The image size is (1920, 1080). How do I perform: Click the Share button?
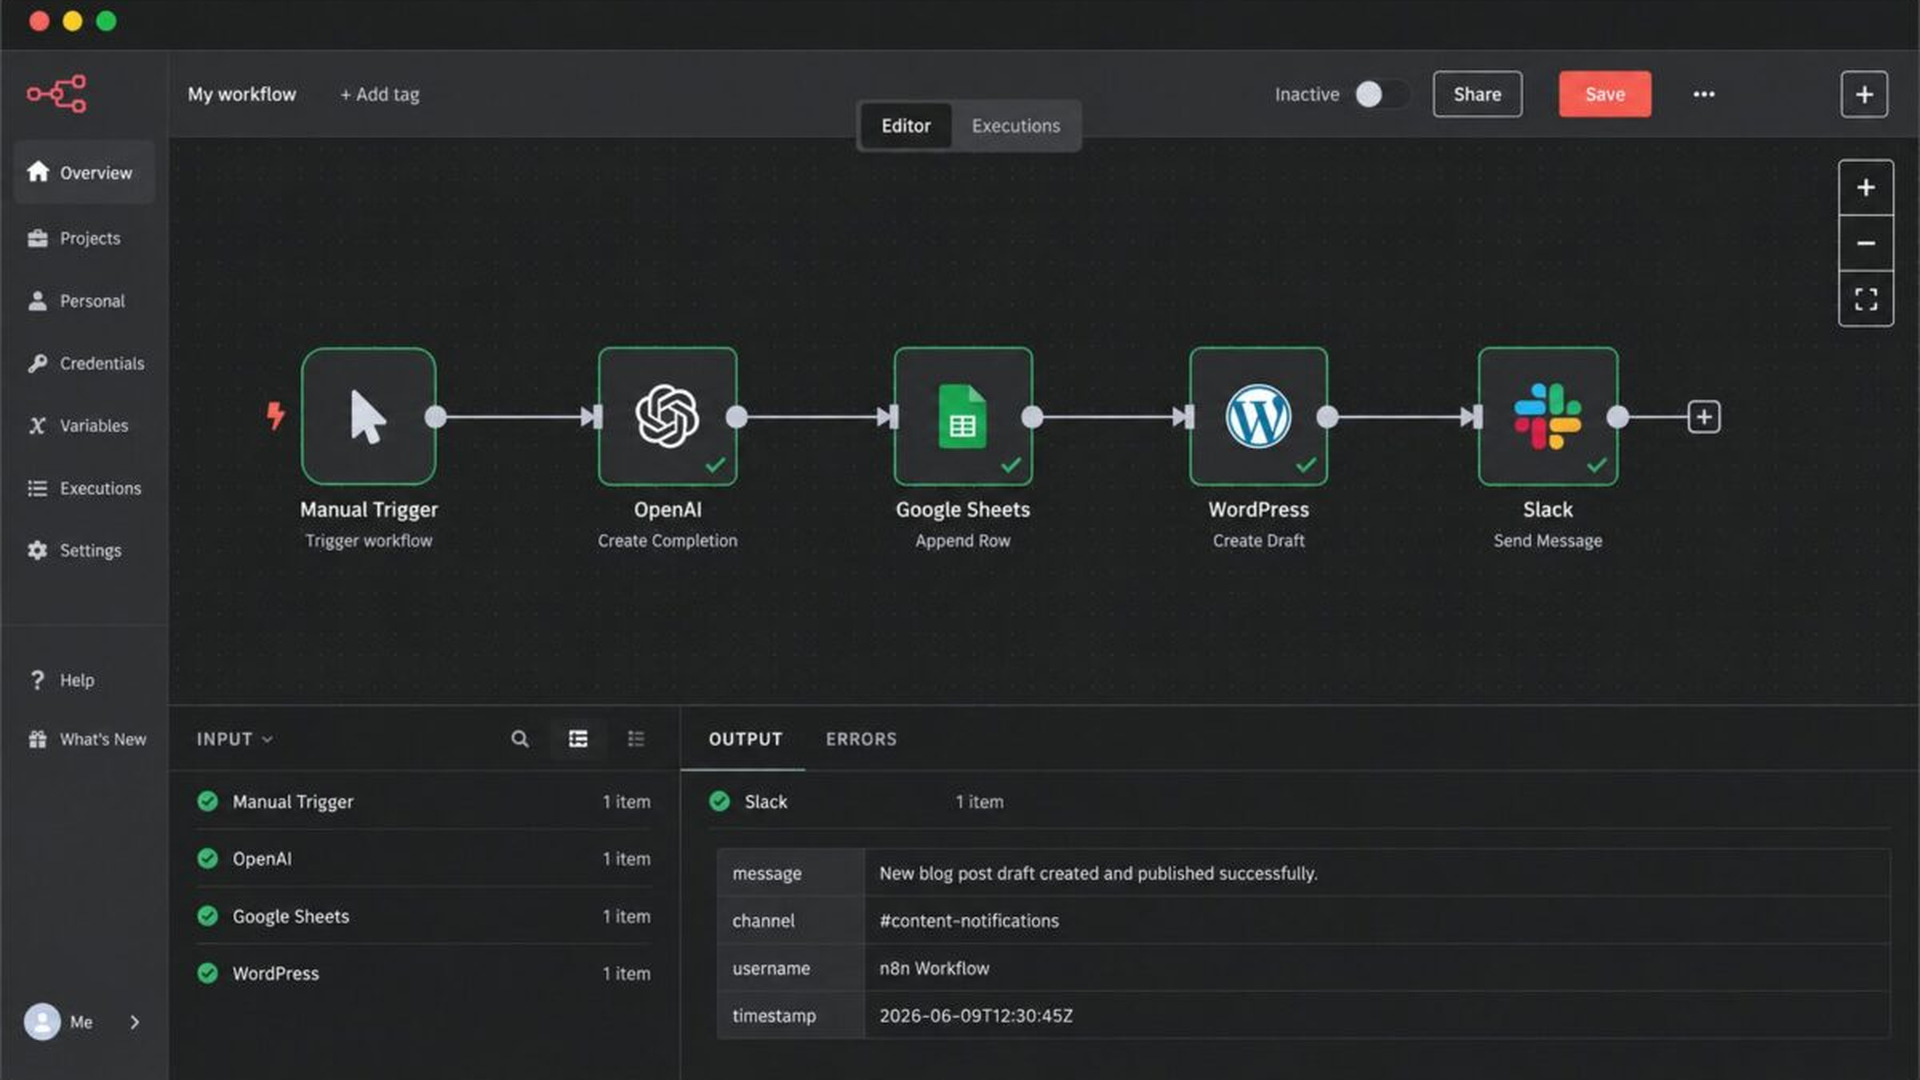point(1477,94)
